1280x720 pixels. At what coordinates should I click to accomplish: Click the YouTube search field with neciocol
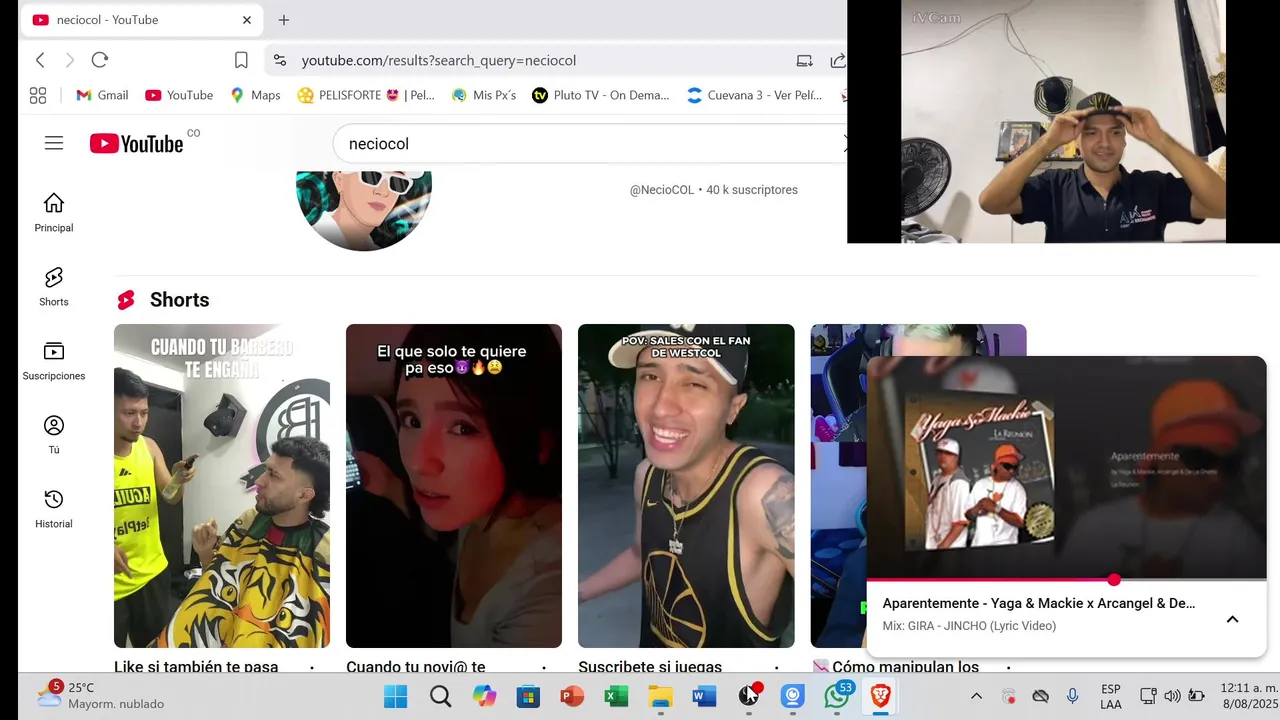(590, 144)
